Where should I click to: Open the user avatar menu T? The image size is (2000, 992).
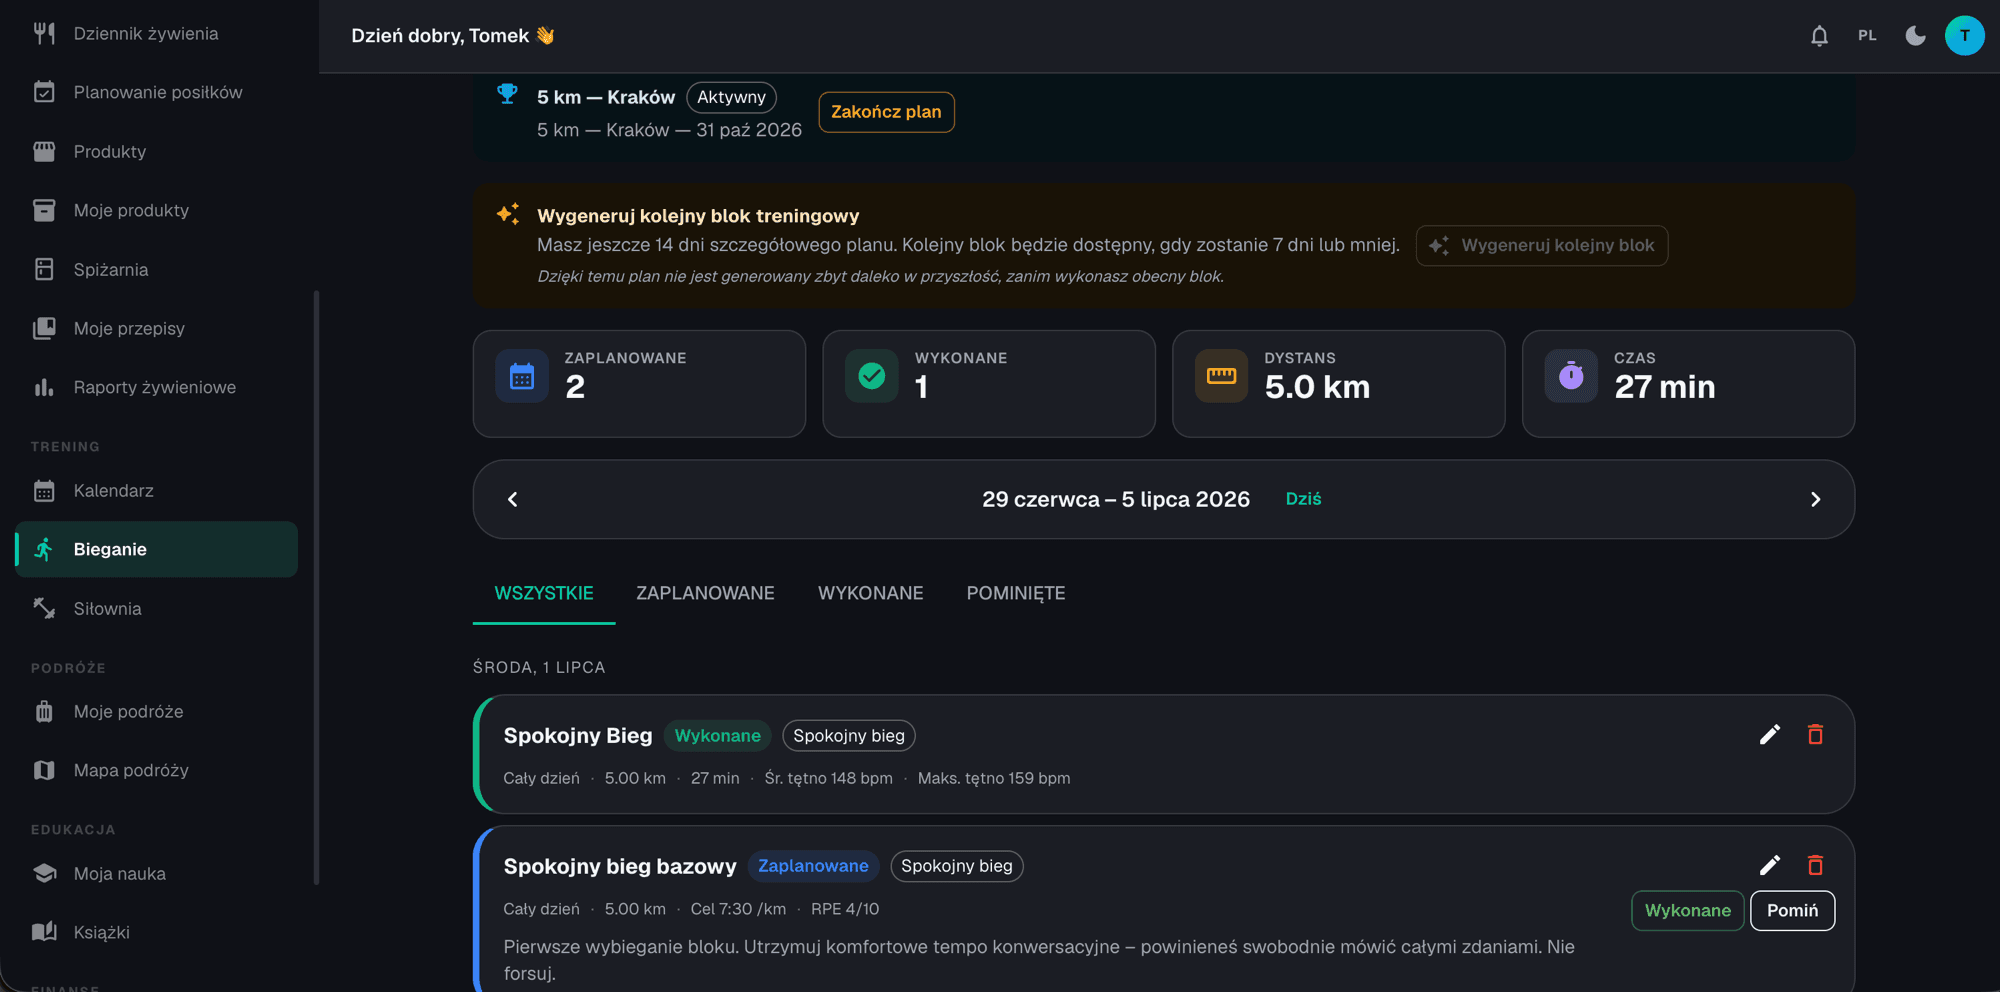click(x=1964, y=35)
